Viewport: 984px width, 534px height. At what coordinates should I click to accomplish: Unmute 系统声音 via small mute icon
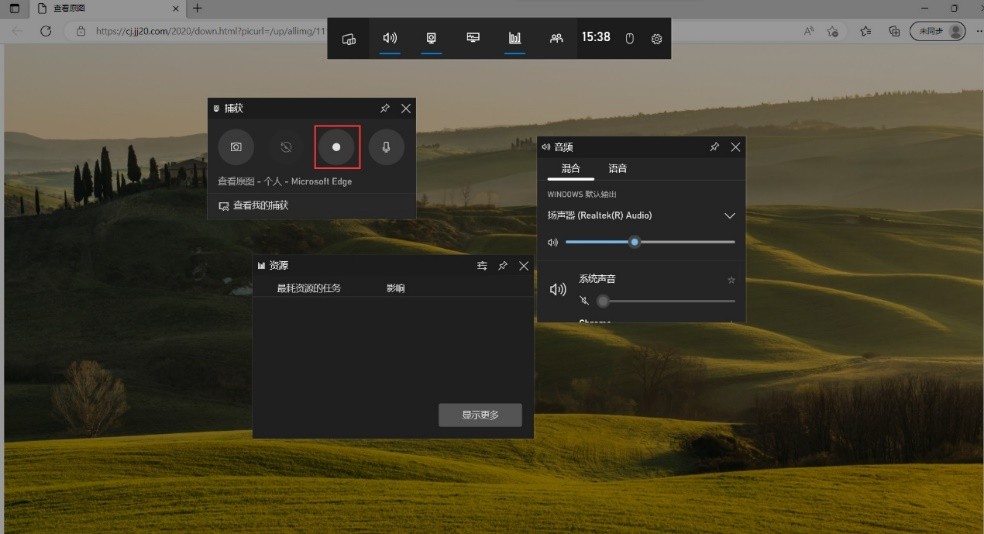(x=584, y=301)
